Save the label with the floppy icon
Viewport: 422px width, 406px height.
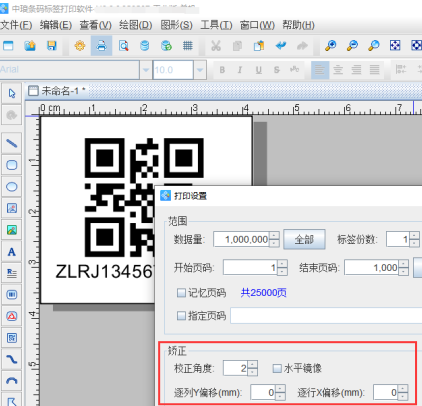52,45
